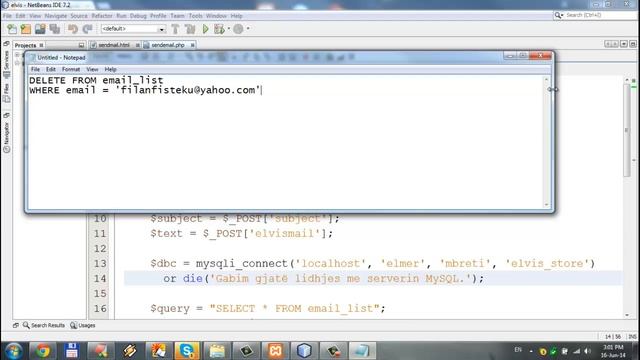Open NetBeans Refactor menu
The width and height of the screenshot is (640, 360).
pos(102,16)
